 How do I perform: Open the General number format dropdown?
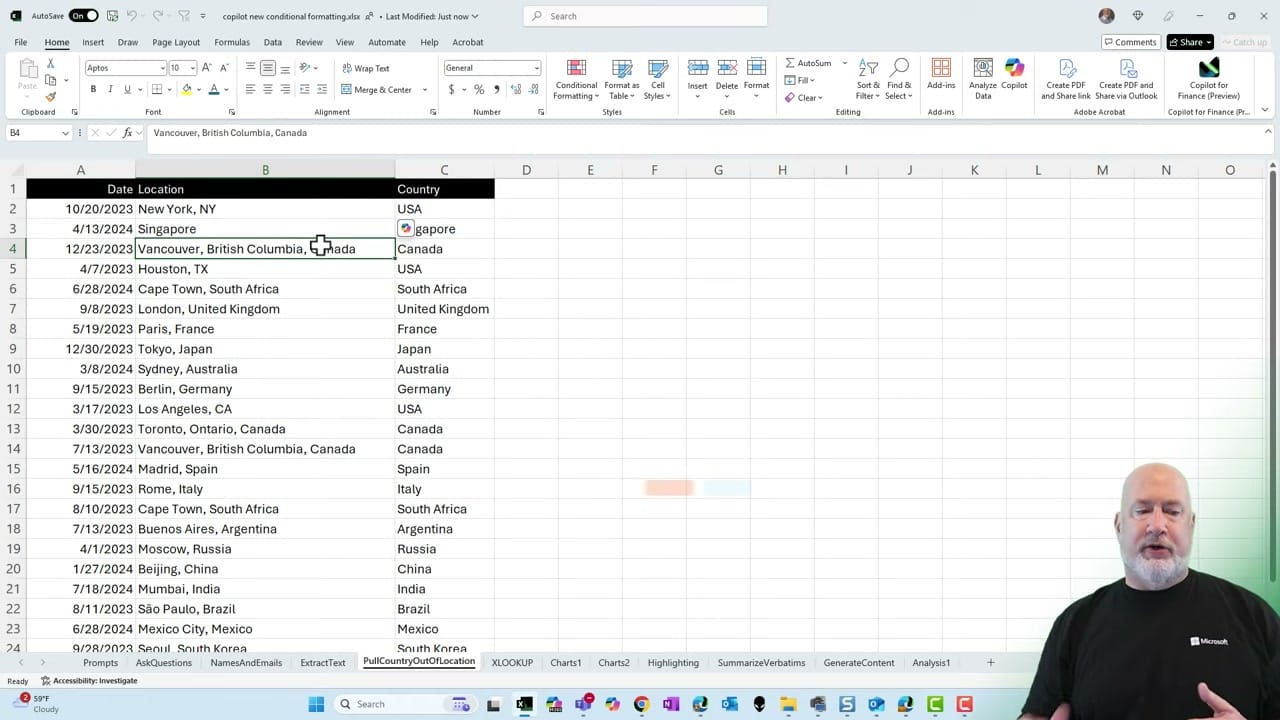(x=535, y=68)
